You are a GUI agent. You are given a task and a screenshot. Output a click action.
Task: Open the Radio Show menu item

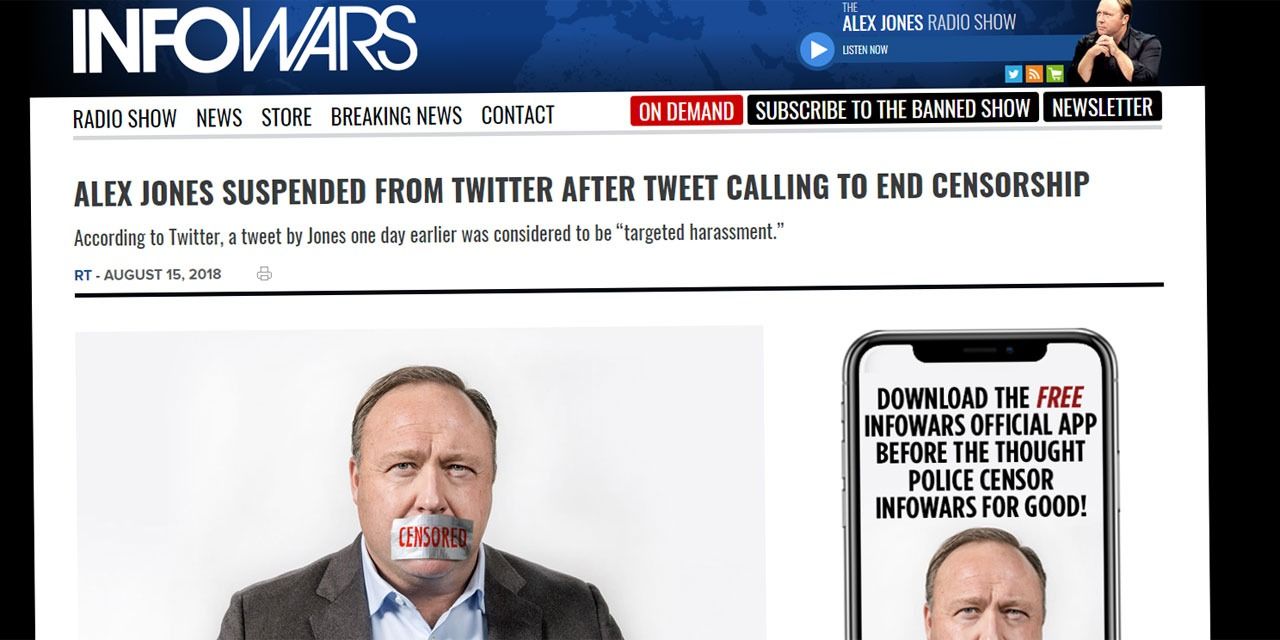[125, 118]
